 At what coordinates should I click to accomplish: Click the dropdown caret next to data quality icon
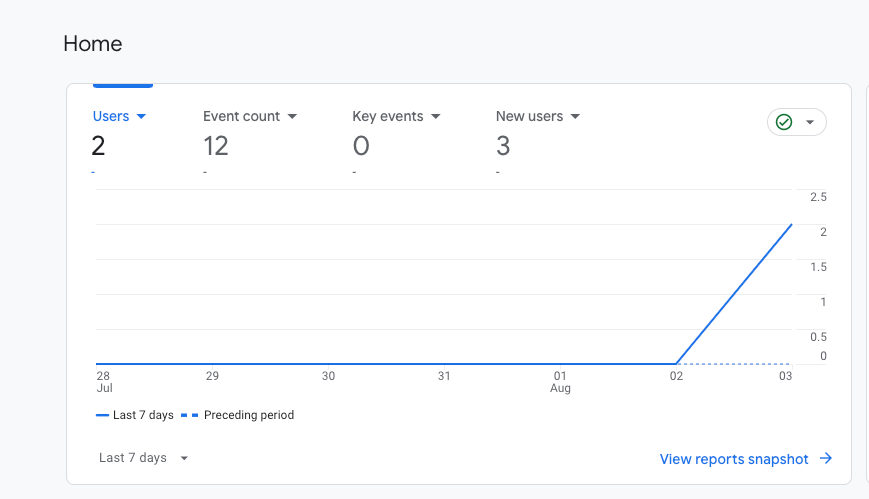pyautogui.click(x=810, y=123)
